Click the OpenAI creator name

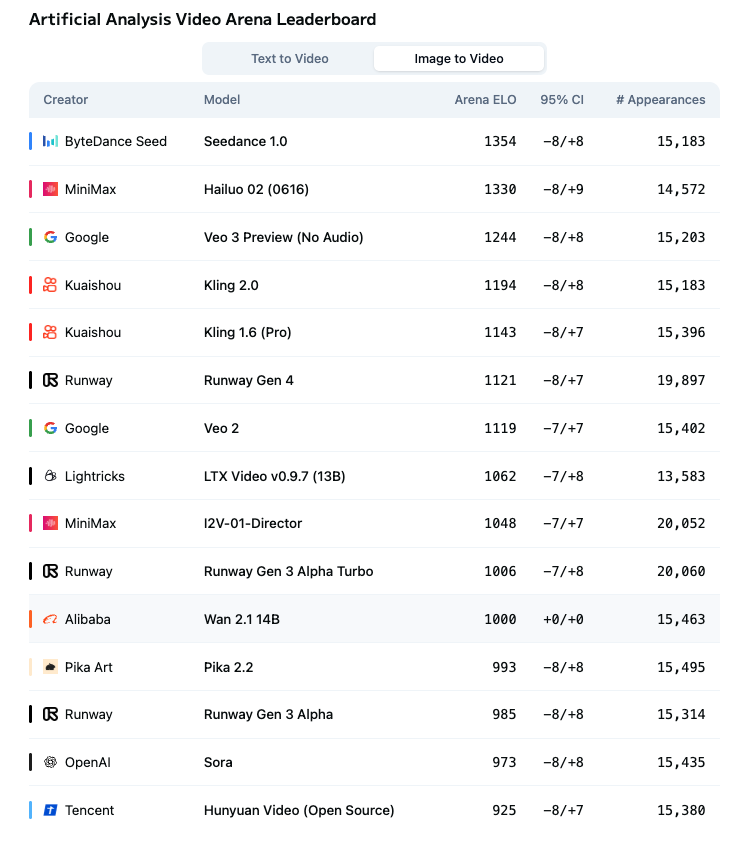(87, 762)
